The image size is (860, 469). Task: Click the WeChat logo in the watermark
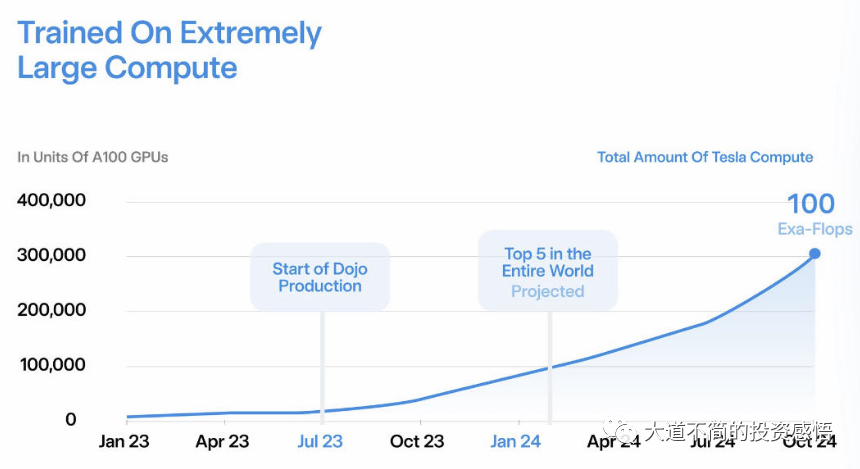tap(627, 431)
